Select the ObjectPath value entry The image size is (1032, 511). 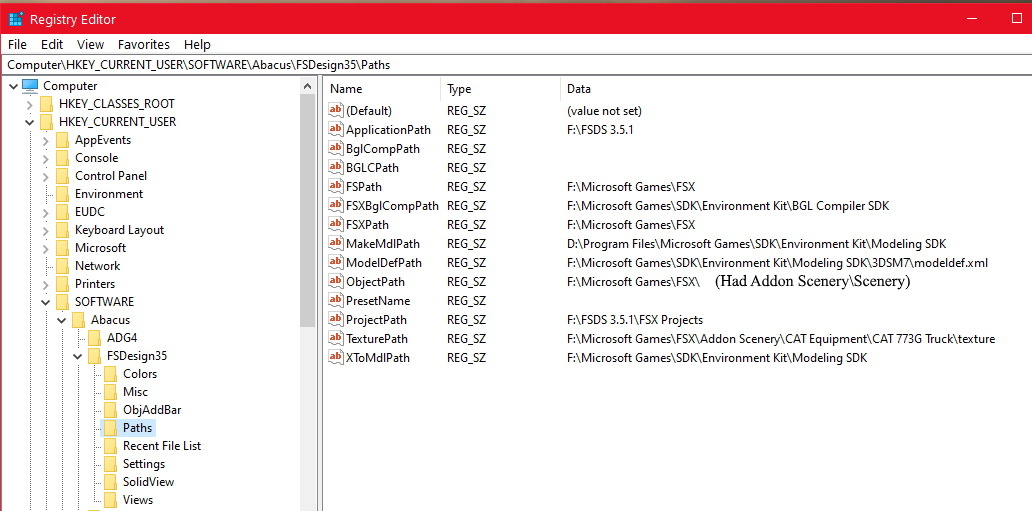375,282
